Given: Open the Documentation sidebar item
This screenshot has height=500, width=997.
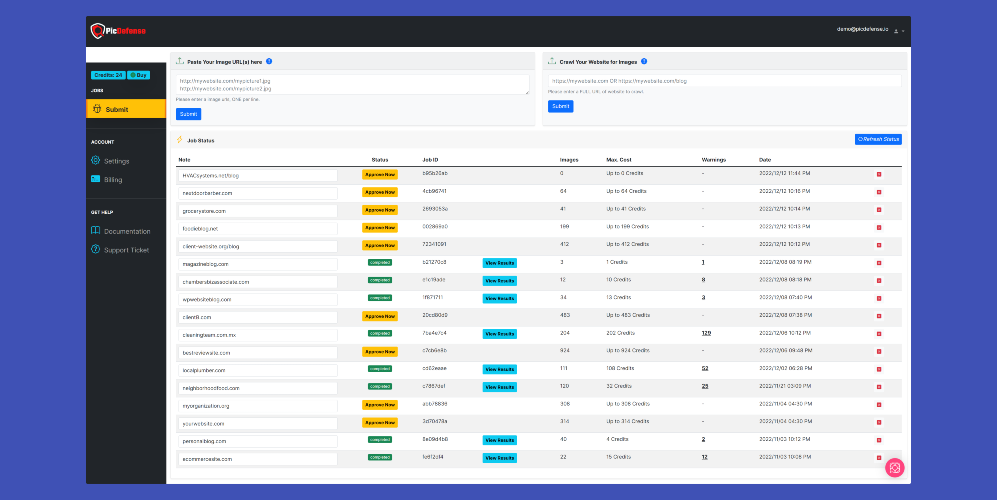Looking at the screenshot, I should coord(121,231).
